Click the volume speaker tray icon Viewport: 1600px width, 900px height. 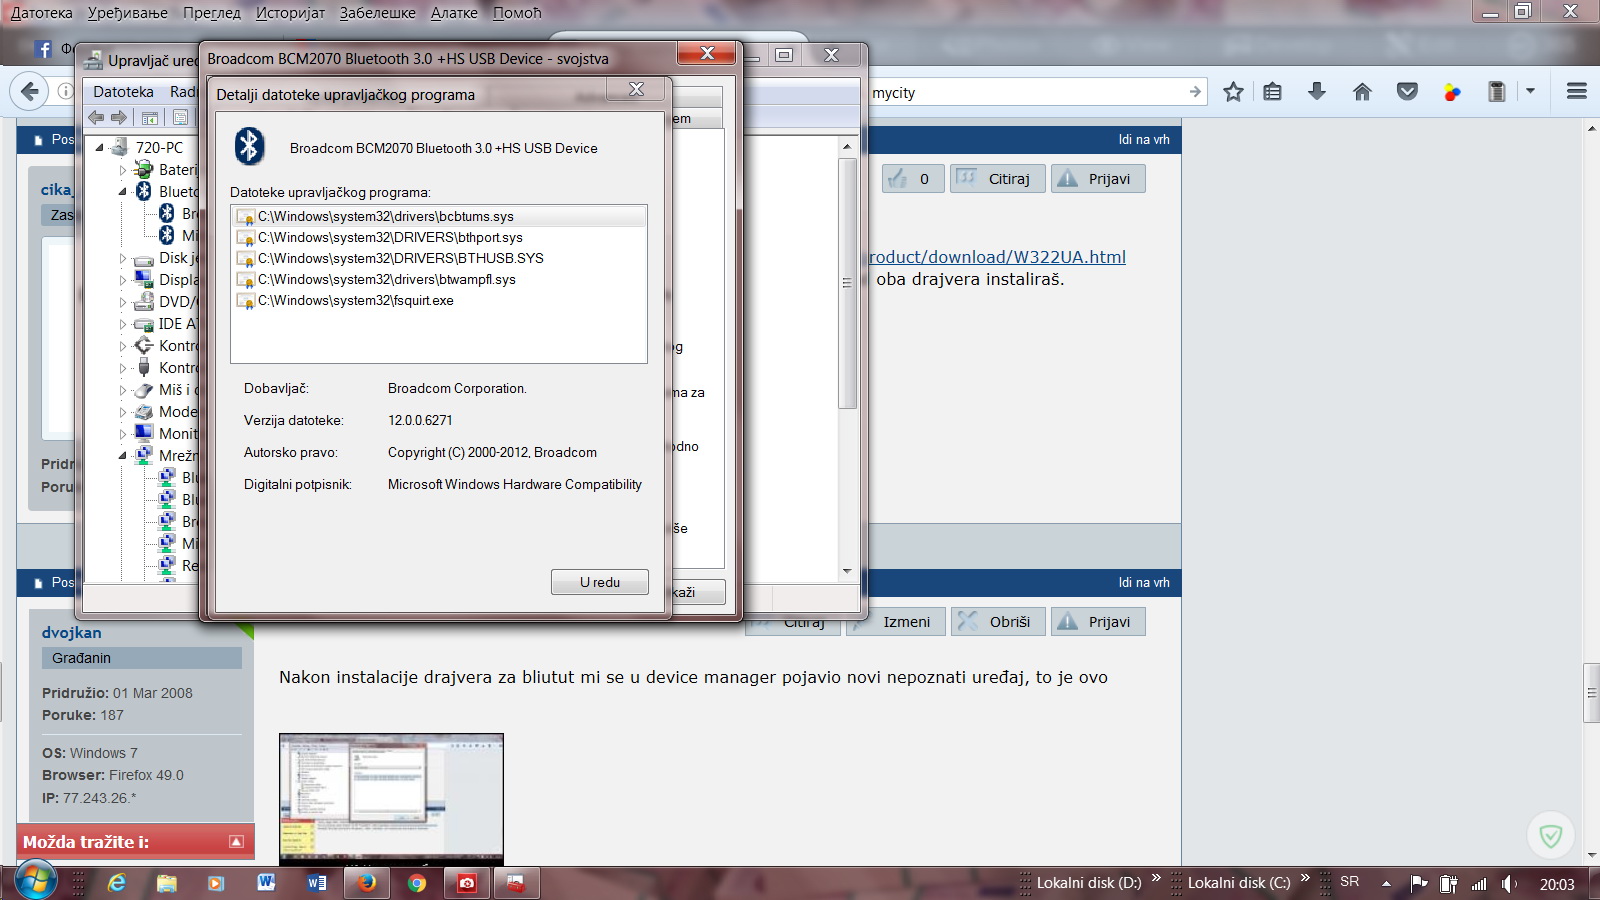click(x=1509, y=884)
